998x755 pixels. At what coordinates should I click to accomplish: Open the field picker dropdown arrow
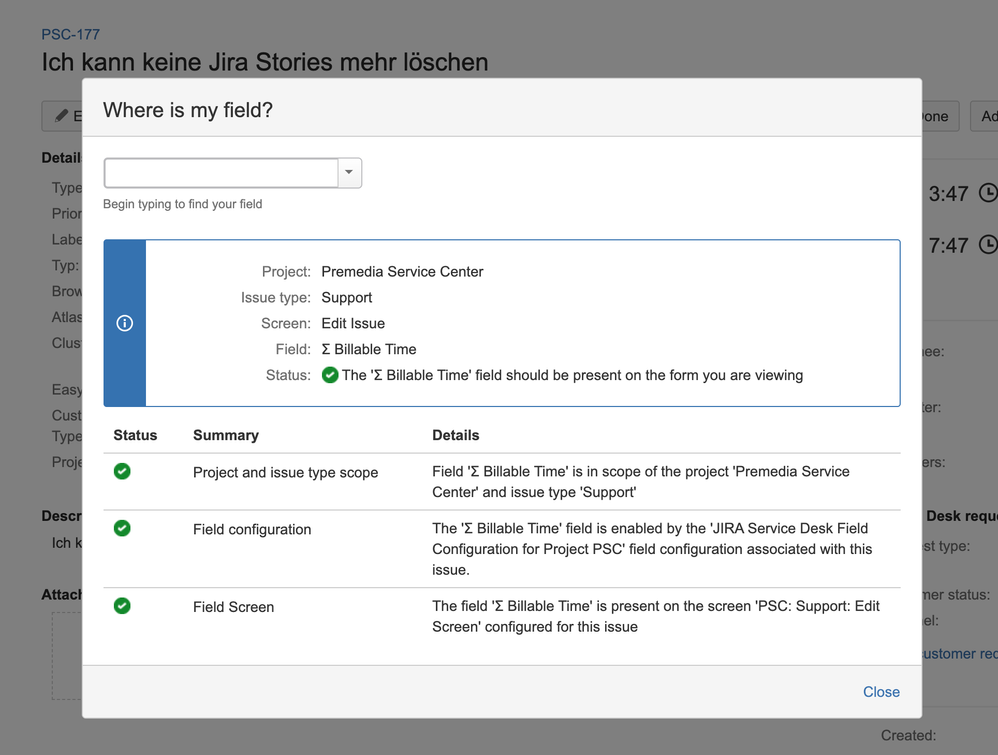pyautogui.click(x=349, y=173)
